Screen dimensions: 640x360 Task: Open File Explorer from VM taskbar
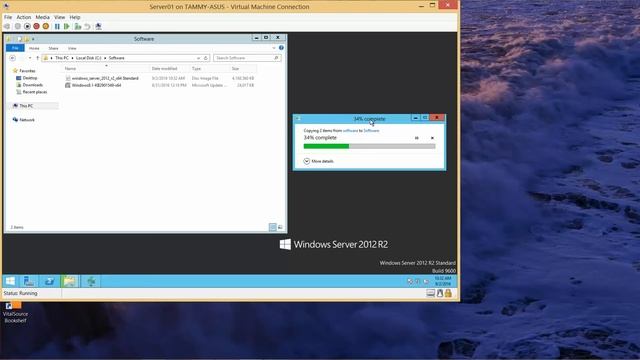(x=69, y=281)
